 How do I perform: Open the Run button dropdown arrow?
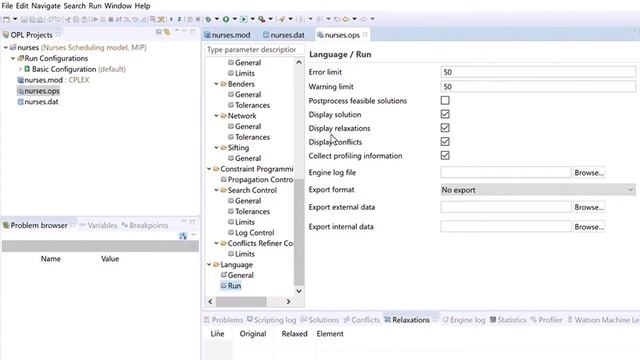pos(235,19)
